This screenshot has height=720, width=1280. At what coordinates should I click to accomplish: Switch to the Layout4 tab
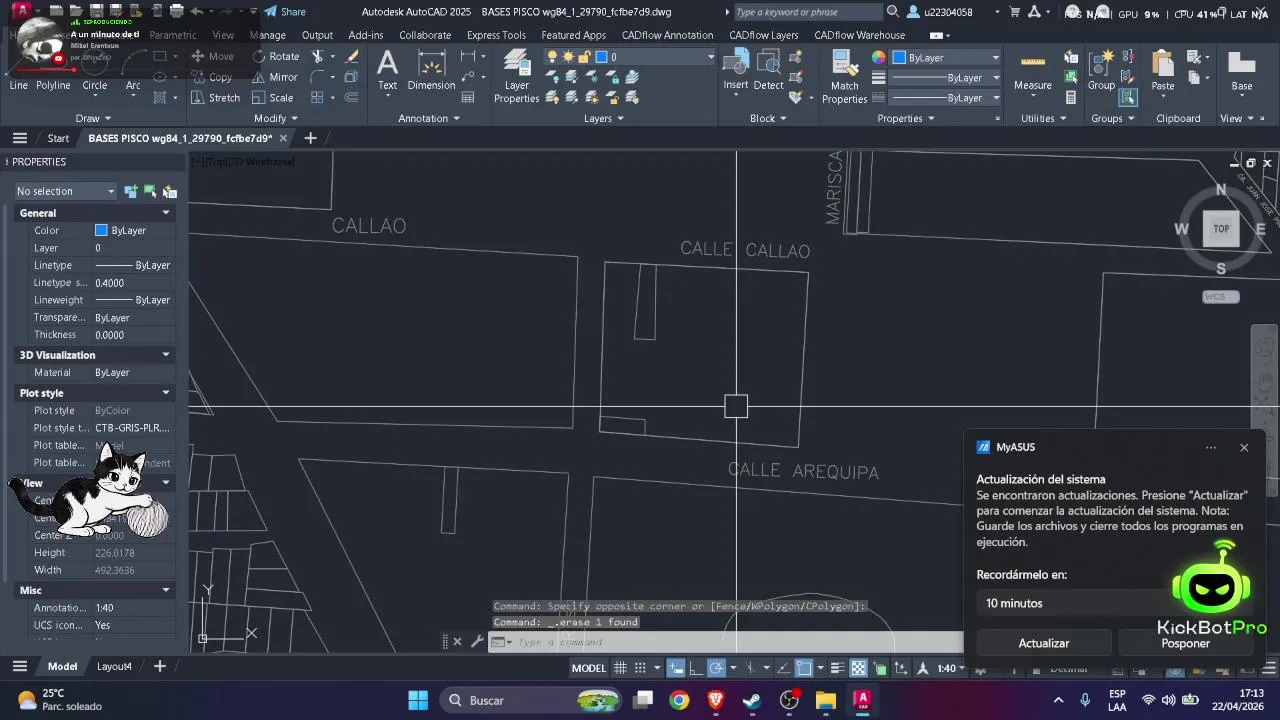point(114,666)
